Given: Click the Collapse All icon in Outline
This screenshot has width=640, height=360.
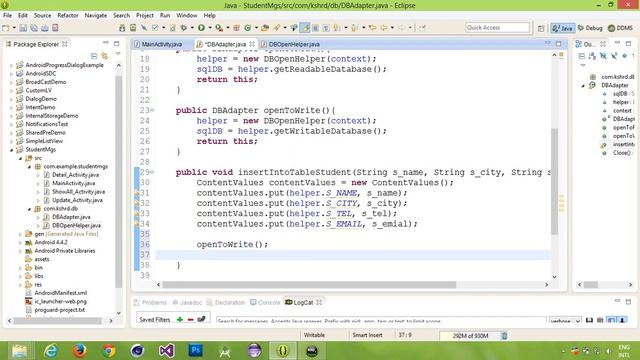Looking at the screenshot, I should (x=582, y=56).
